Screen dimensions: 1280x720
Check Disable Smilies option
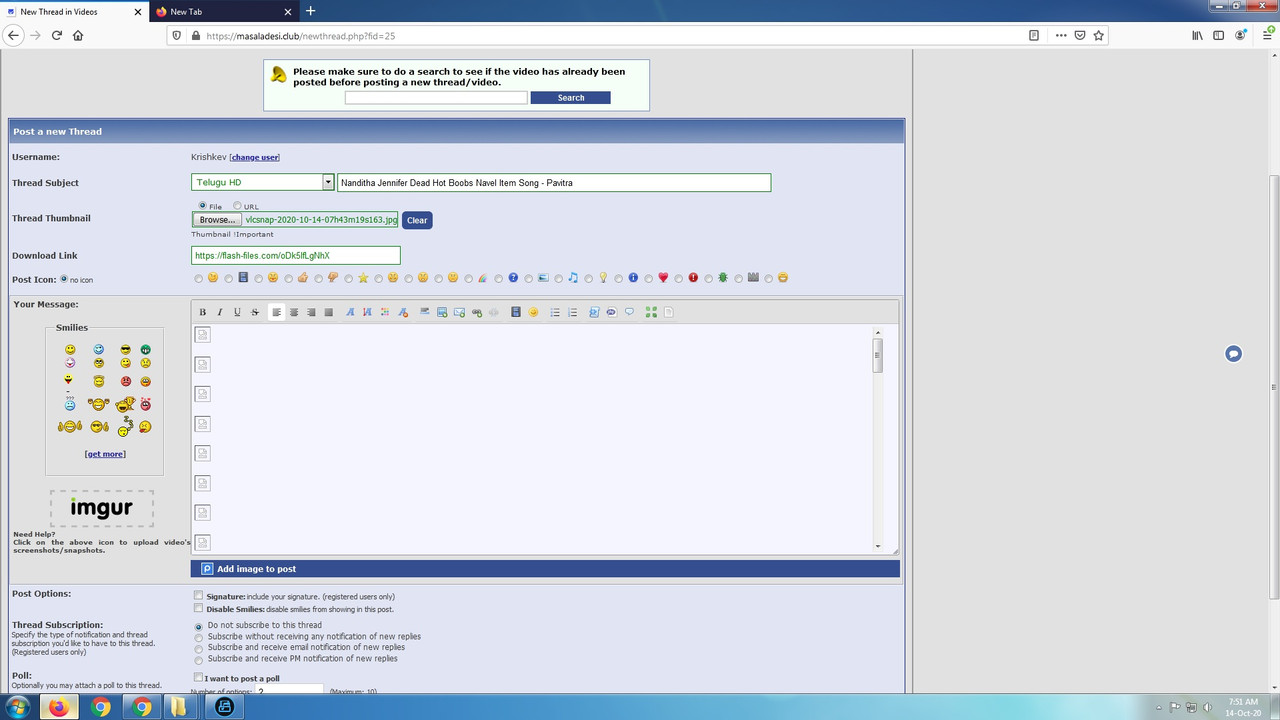(x=198, y=608)
